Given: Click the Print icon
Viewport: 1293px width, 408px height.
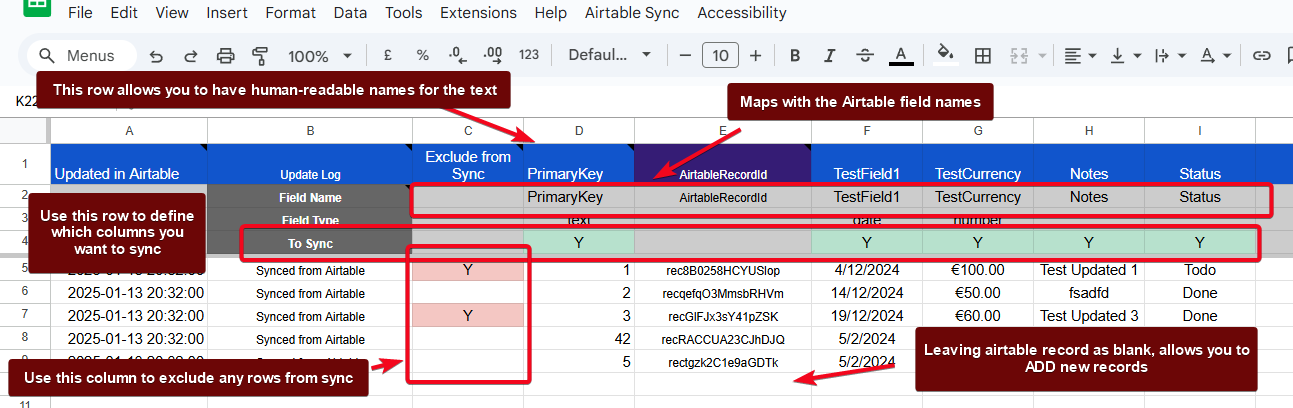Looking at the screenshot, I should pyautogui.click(x=226, y=56).
